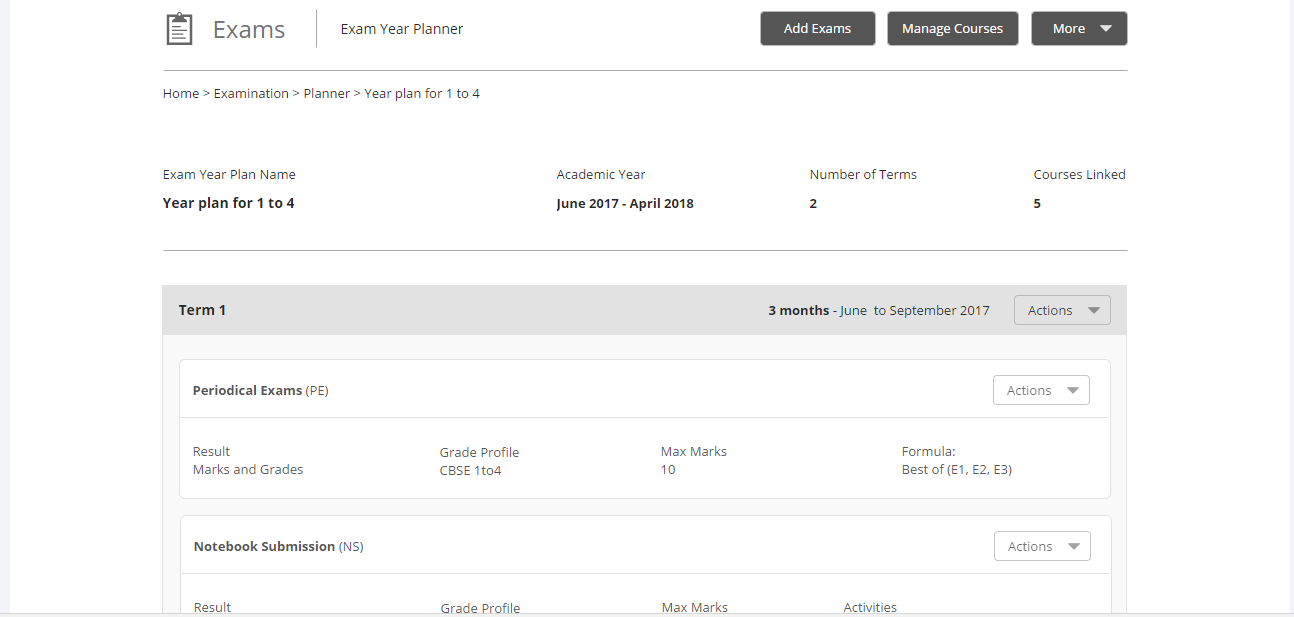Screen dimensions: 1294x617
Task: Select the Notebook Submission (NS) title
Action: tap(278, 546)
